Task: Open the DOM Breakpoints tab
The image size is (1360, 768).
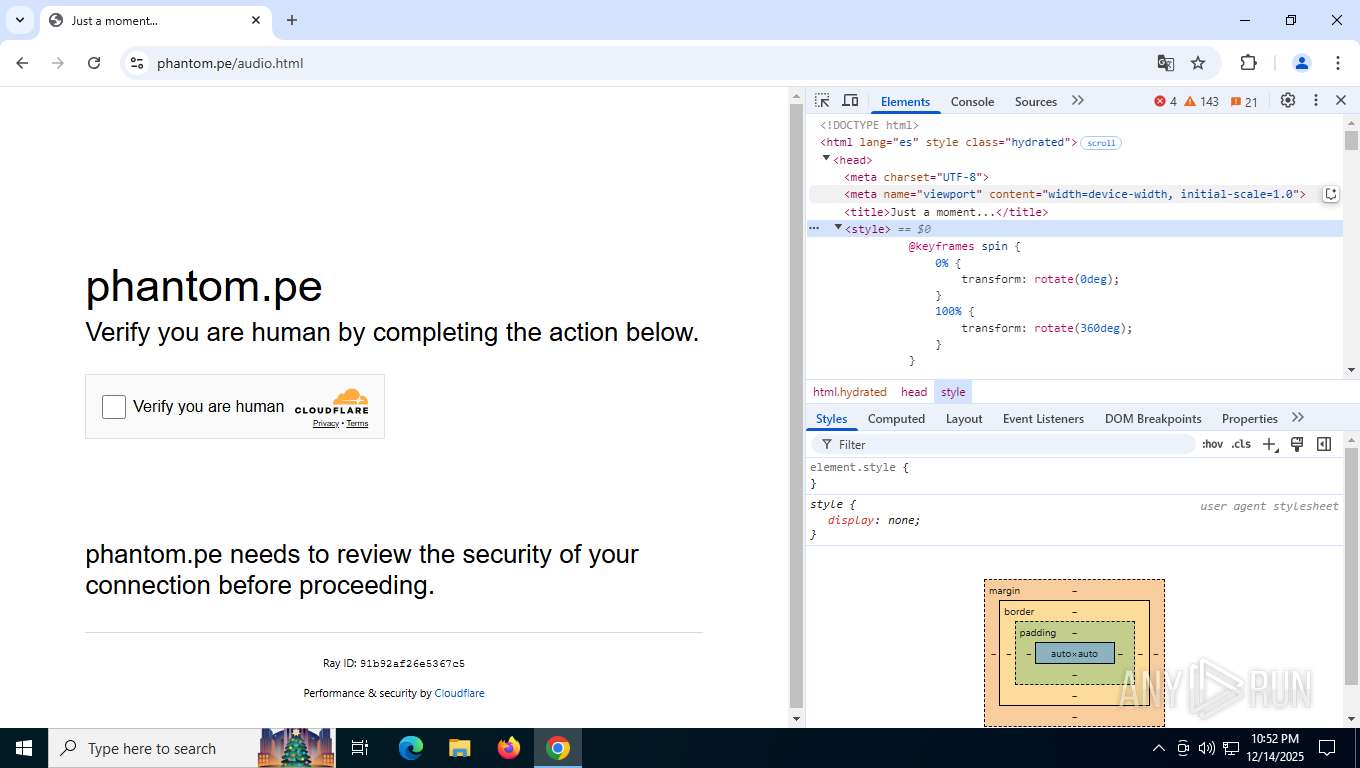Action: (x=1153, y=419)
